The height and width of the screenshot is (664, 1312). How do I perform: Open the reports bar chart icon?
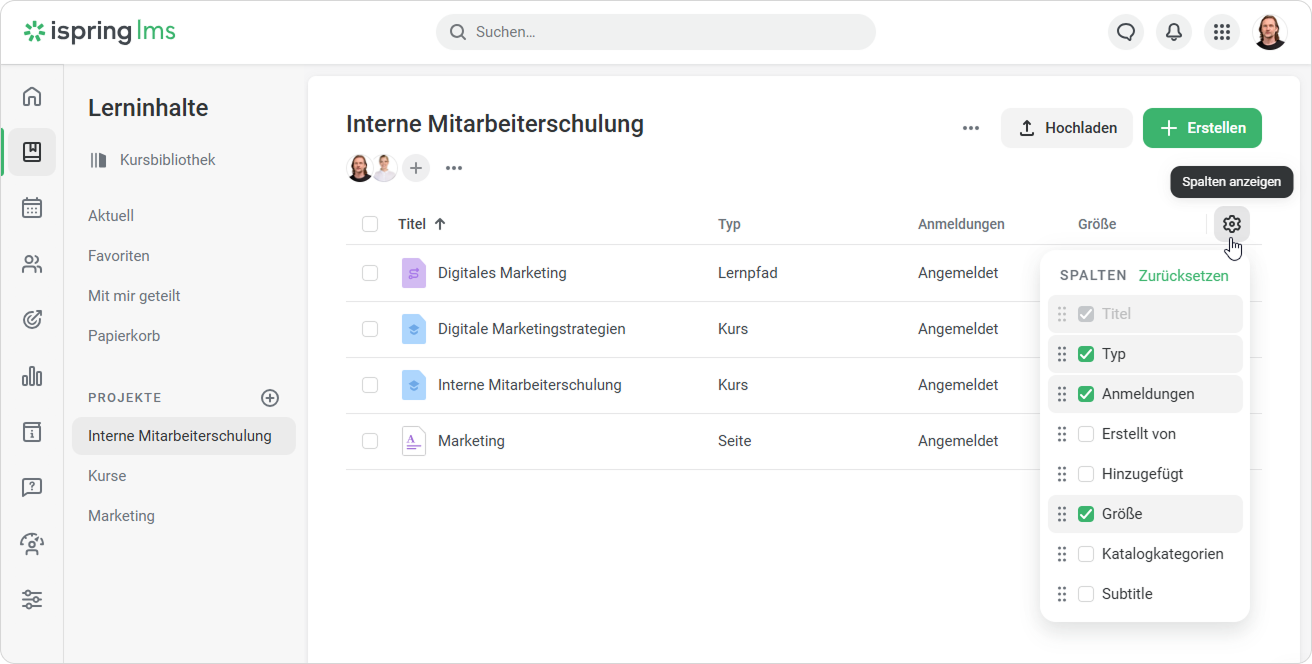32,376
